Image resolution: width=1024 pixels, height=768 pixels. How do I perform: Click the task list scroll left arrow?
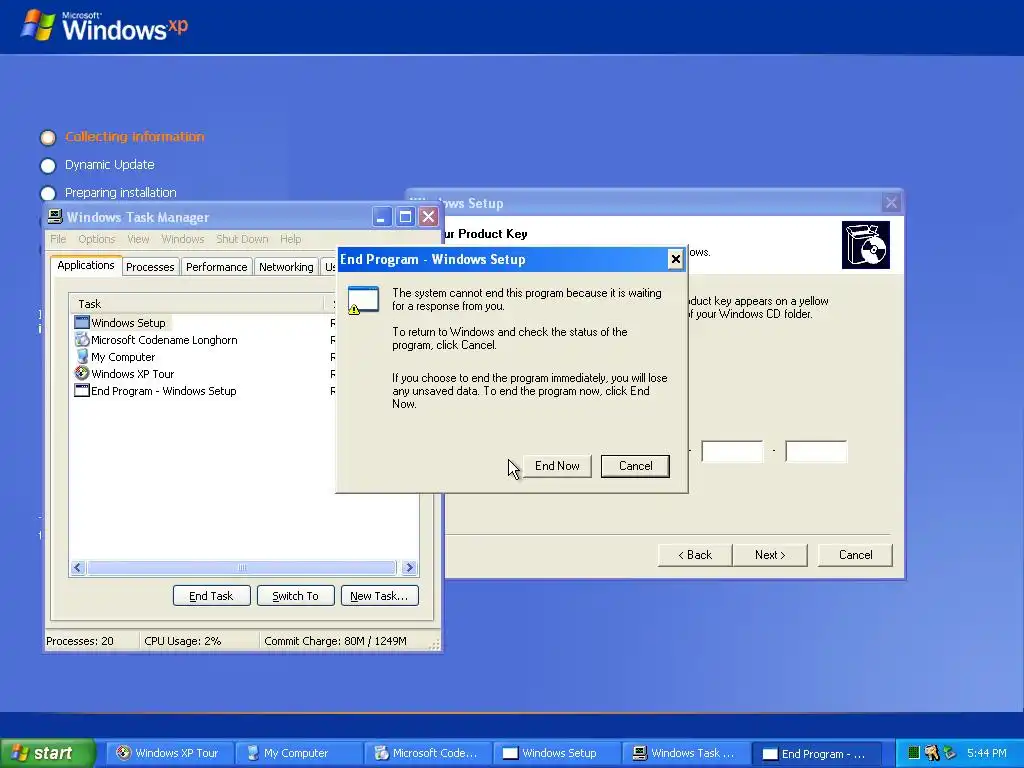coord(78,568)
